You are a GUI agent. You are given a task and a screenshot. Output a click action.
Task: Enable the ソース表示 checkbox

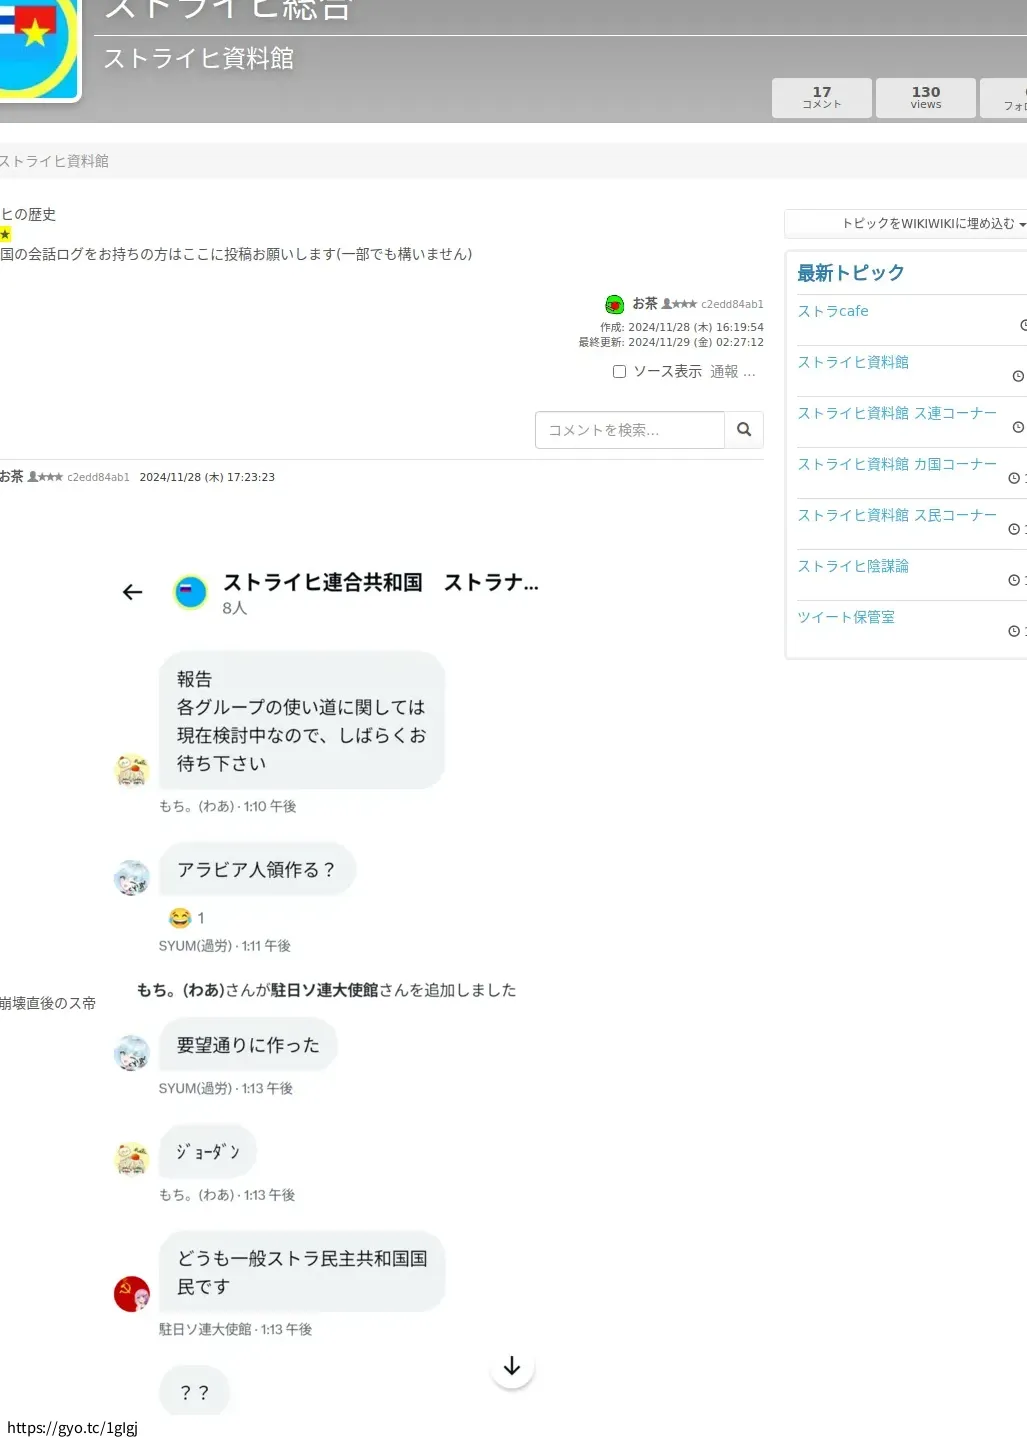619,372
